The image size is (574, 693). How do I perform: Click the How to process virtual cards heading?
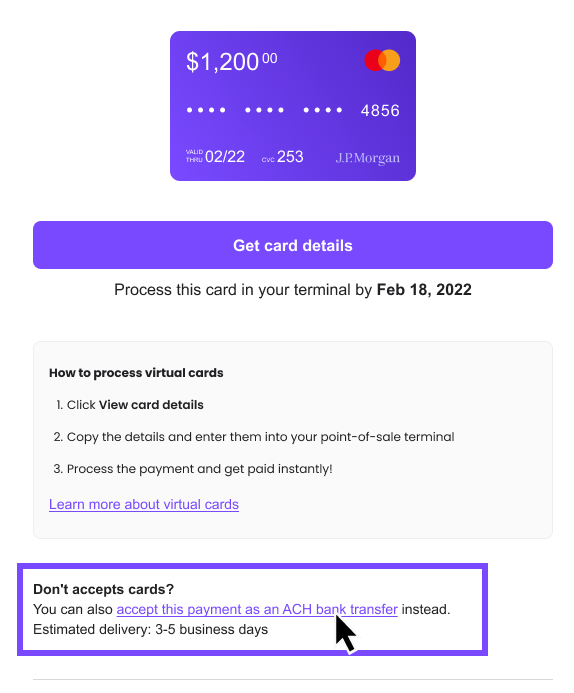136,373
